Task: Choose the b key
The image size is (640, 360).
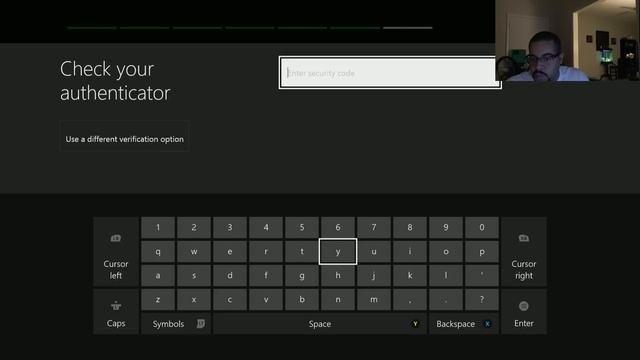Action: (302, 300)
